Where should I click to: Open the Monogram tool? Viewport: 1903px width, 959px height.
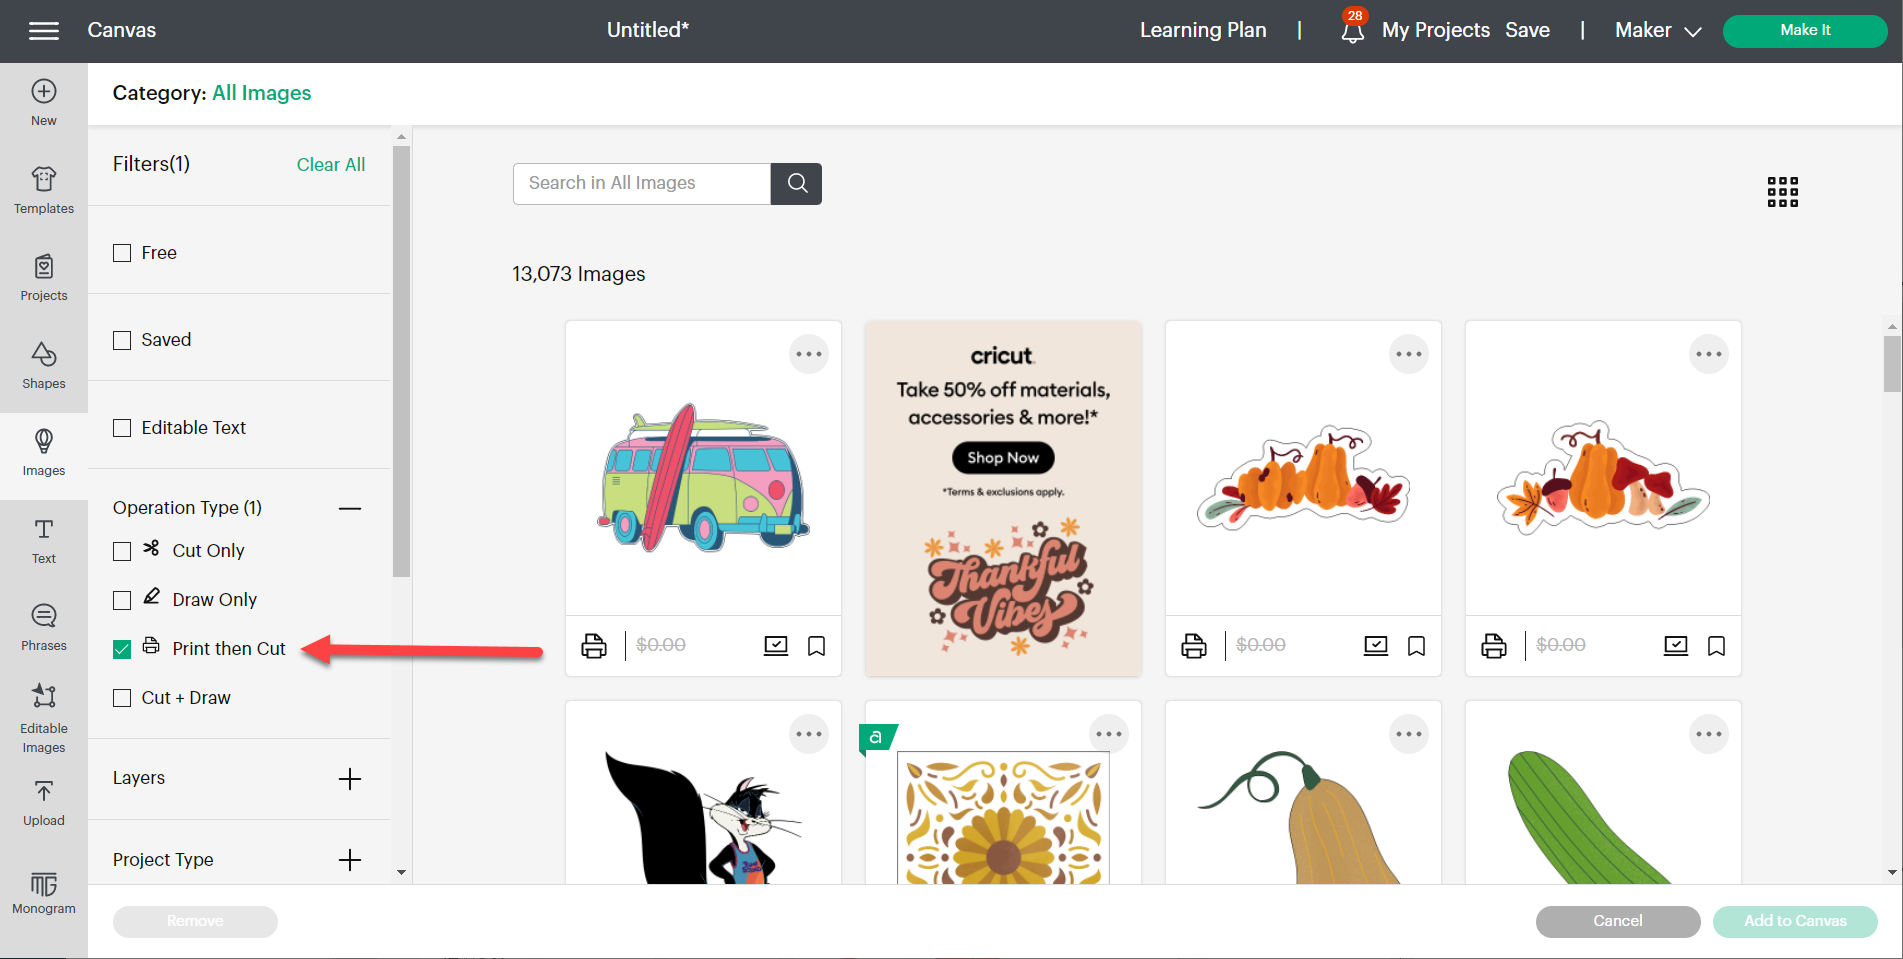(x=44, y=893)
